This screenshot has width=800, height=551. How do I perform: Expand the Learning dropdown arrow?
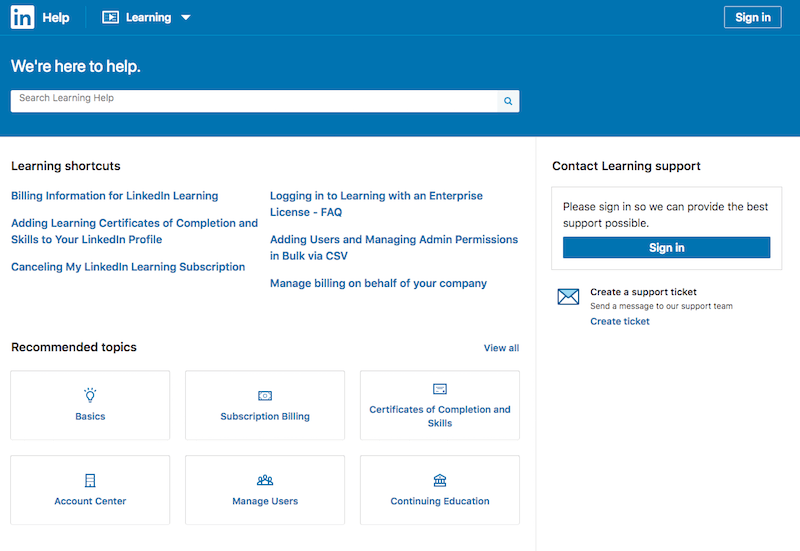pos(186,17)
